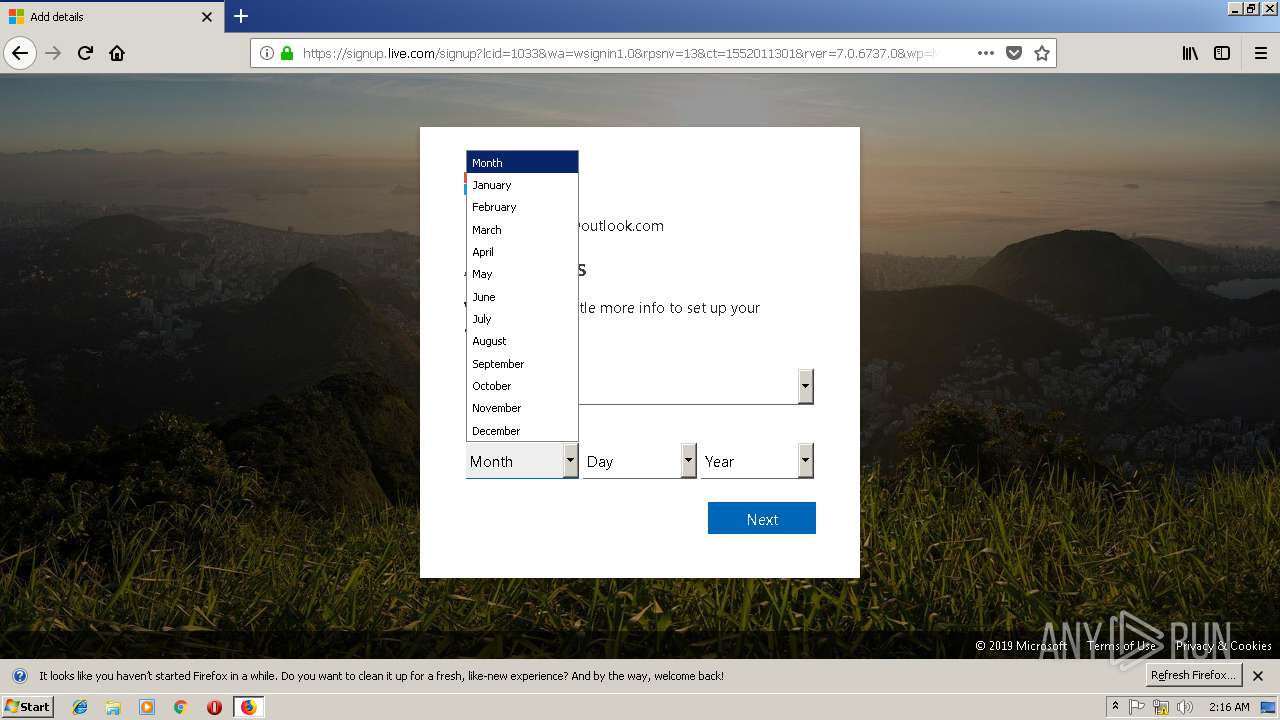
Task: Select the Add details tab
Action: 111,17
